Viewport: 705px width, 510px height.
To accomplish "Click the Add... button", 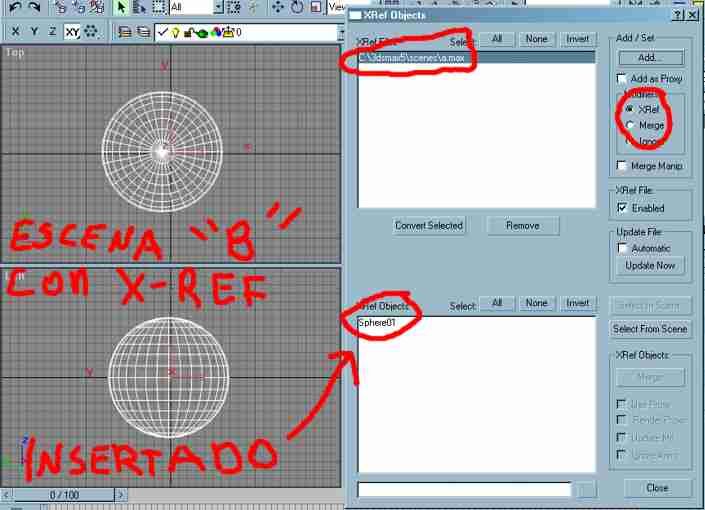I will (651, 58).
